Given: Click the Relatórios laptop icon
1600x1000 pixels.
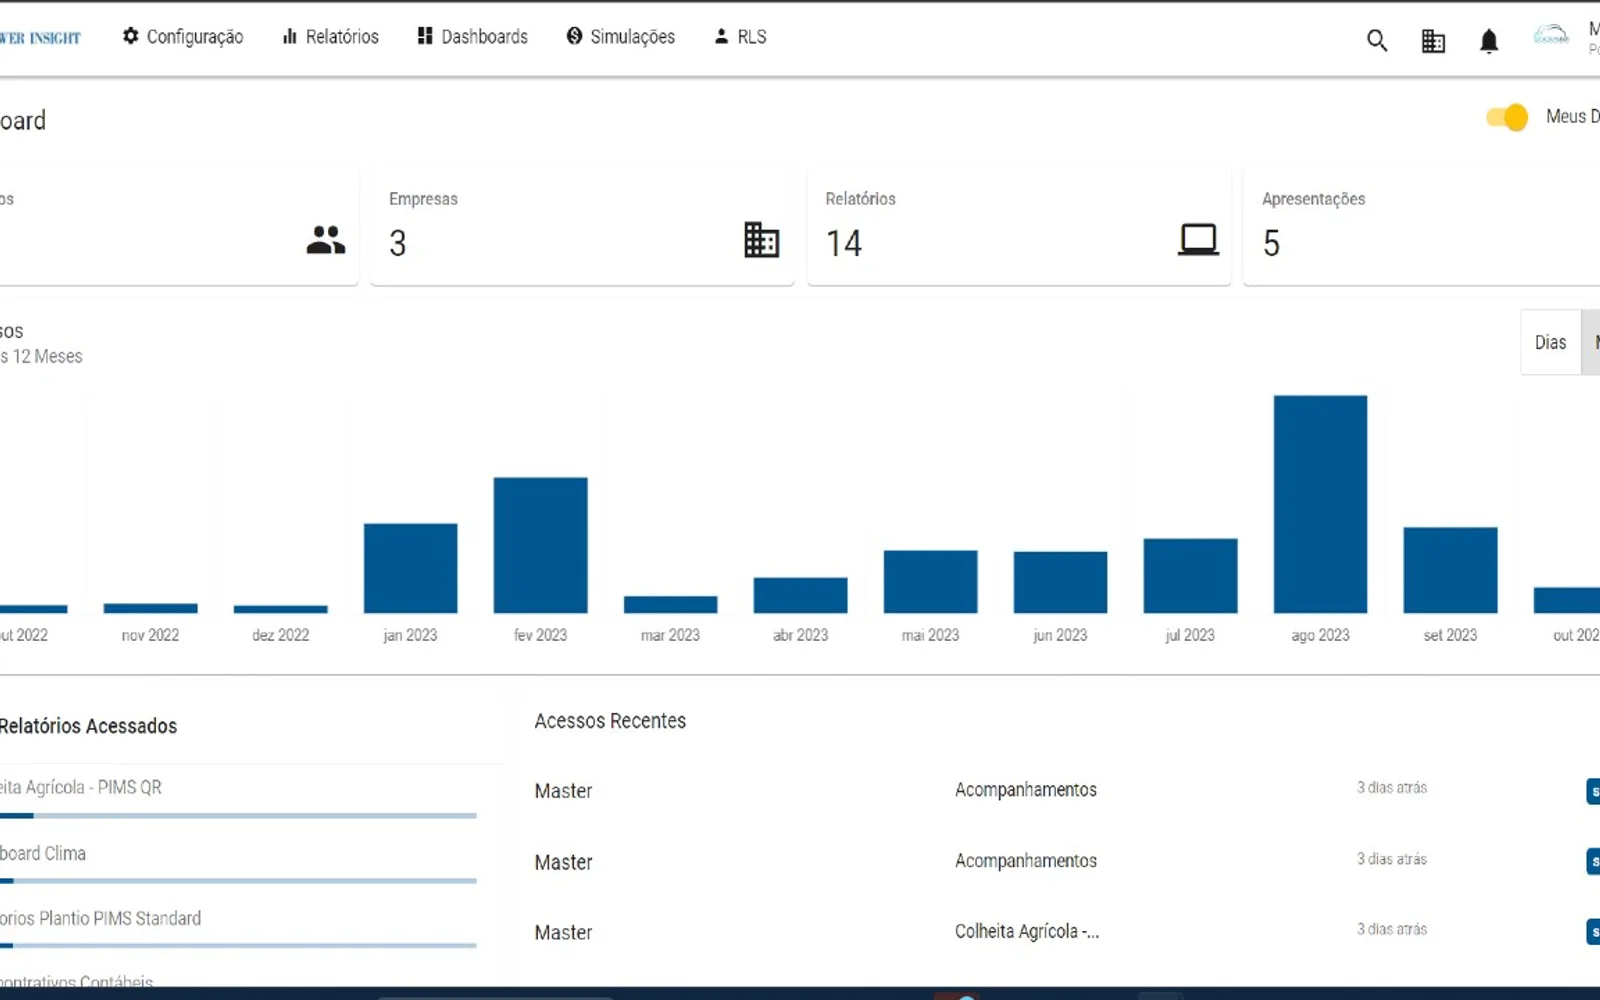Looking at the screenshot, I should coord(1198,240).
